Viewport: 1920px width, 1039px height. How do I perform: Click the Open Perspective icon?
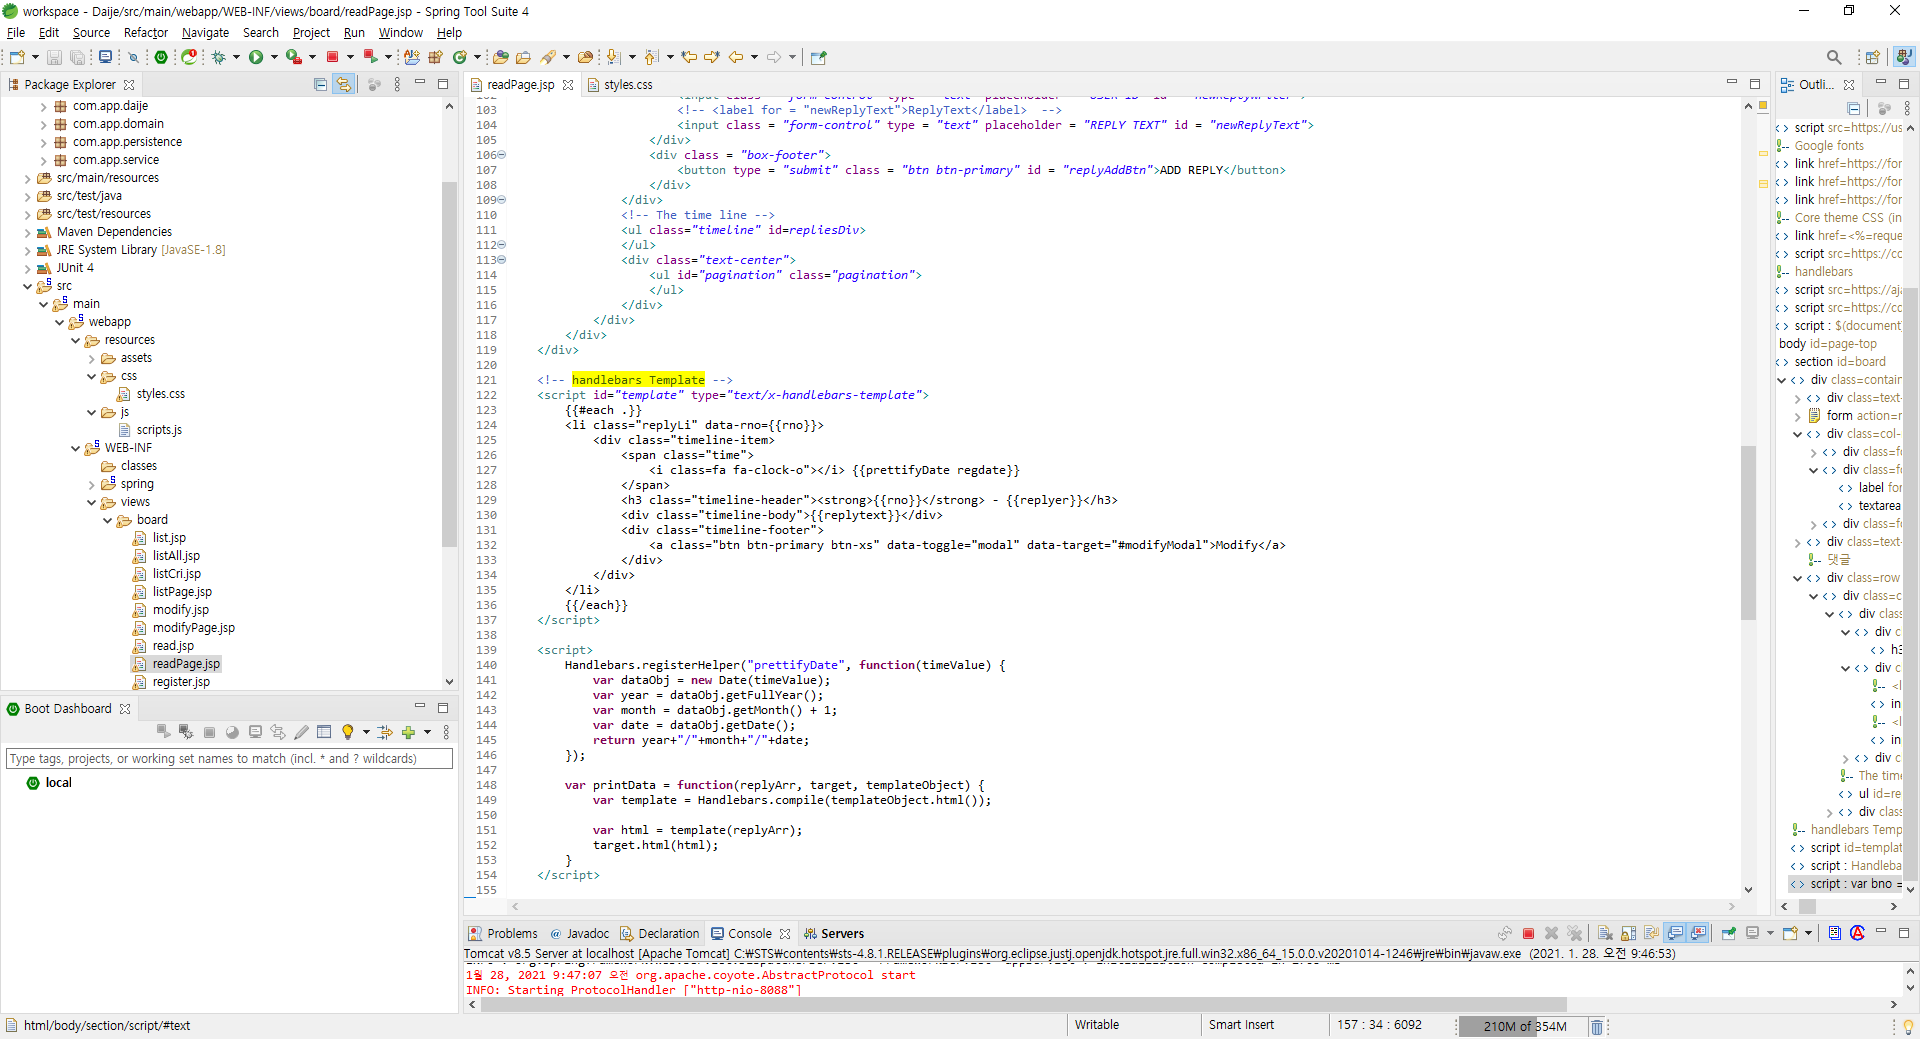coord(1873,57)
